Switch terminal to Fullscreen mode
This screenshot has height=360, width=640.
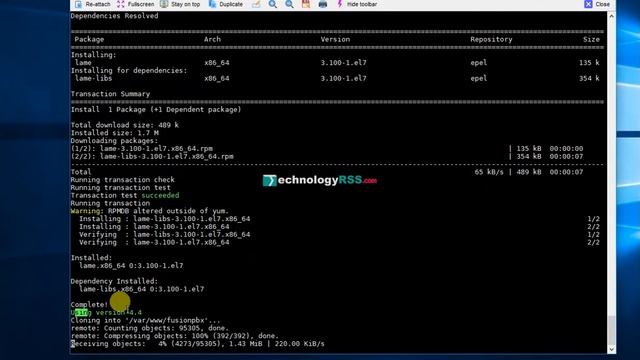pos(136,4)
